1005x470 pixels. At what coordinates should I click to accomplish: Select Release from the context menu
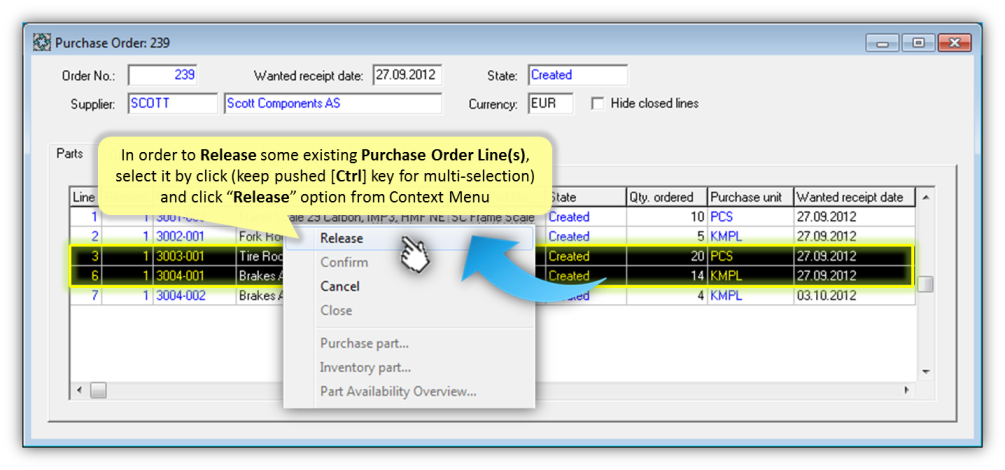coord(341,238)
